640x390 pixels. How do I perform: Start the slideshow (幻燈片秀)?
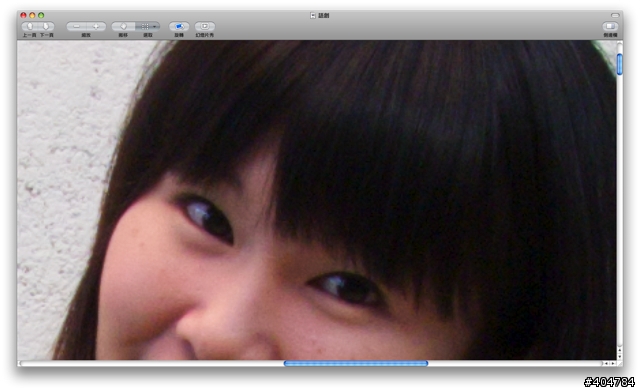pyautogui.click(x=204, y=26)
